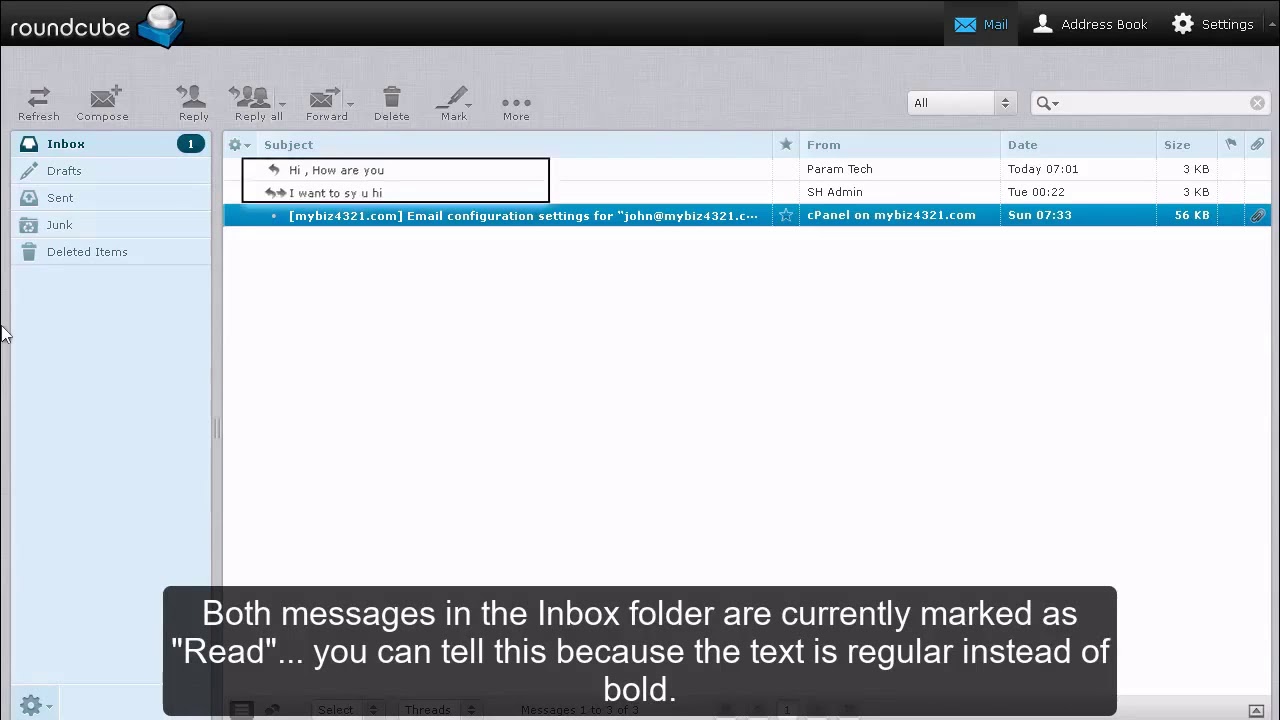Open the Junk folder
Viewport: 1280px width, 720px height.
coord(111,225)
